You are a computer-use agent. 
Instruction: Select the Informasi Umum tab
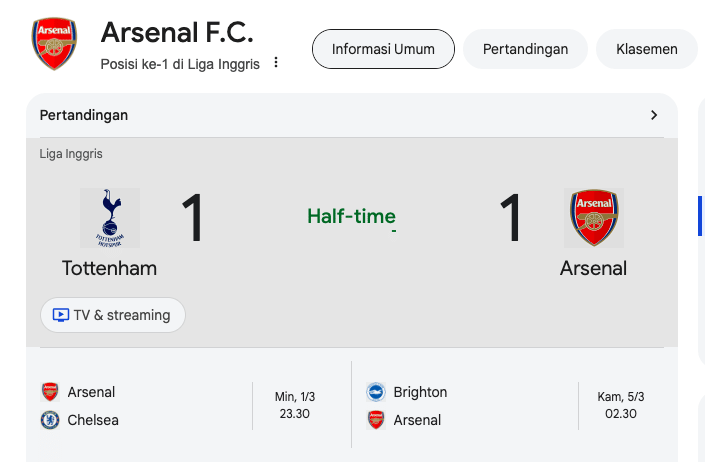point(383,49)
